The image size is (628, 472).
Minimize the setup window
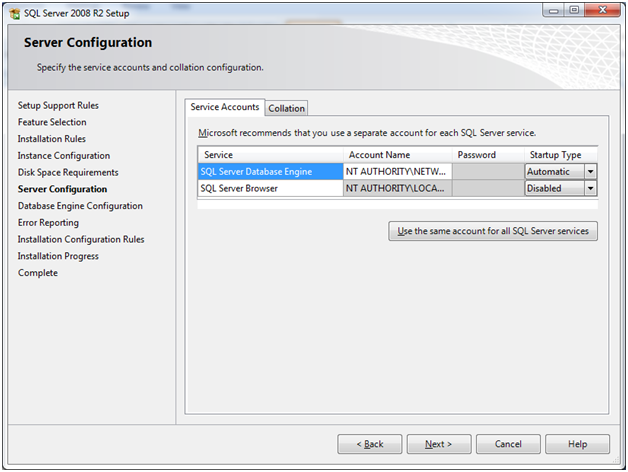pos(551,10)
